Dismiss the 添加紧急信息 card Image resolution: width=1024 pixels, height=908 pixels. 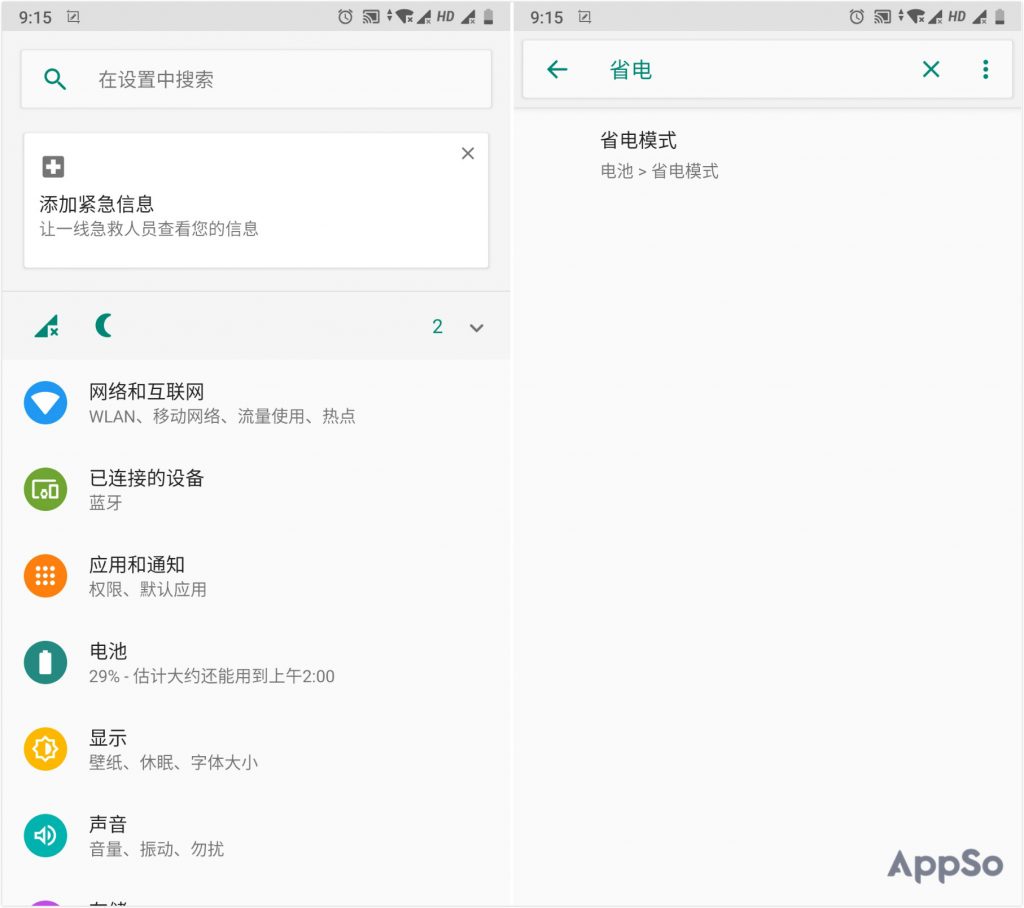coord(467,153)
